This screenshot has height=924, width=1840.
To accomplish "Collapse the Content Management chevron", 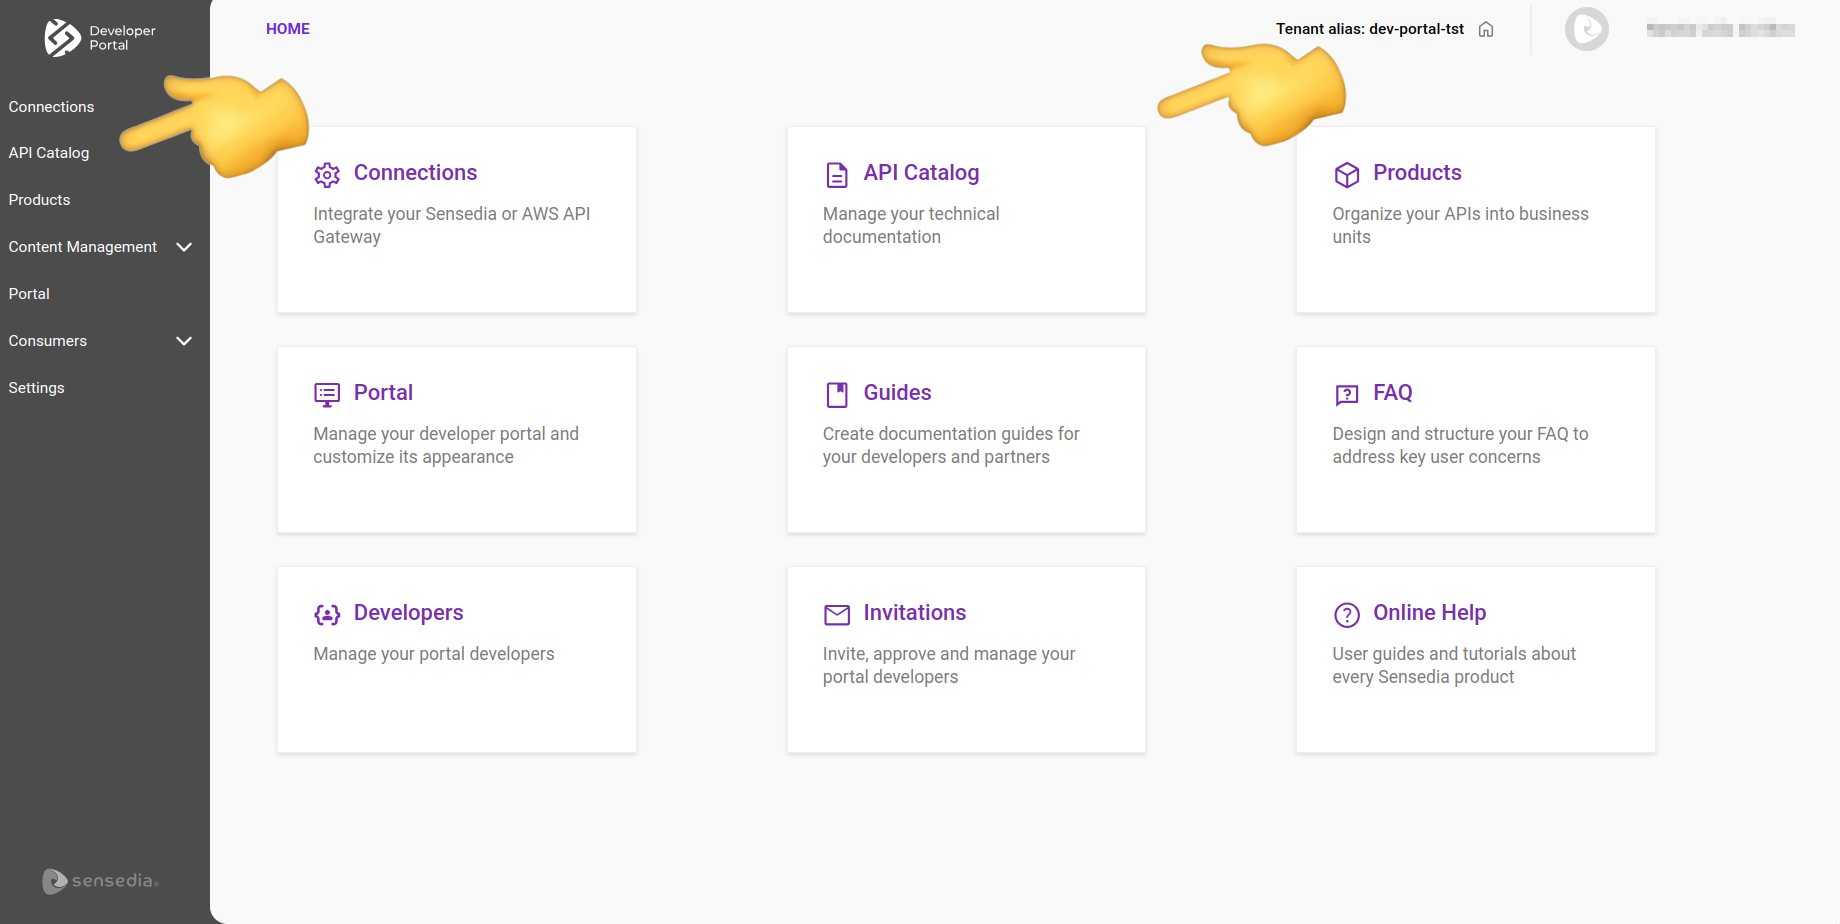I will (184, 247).
